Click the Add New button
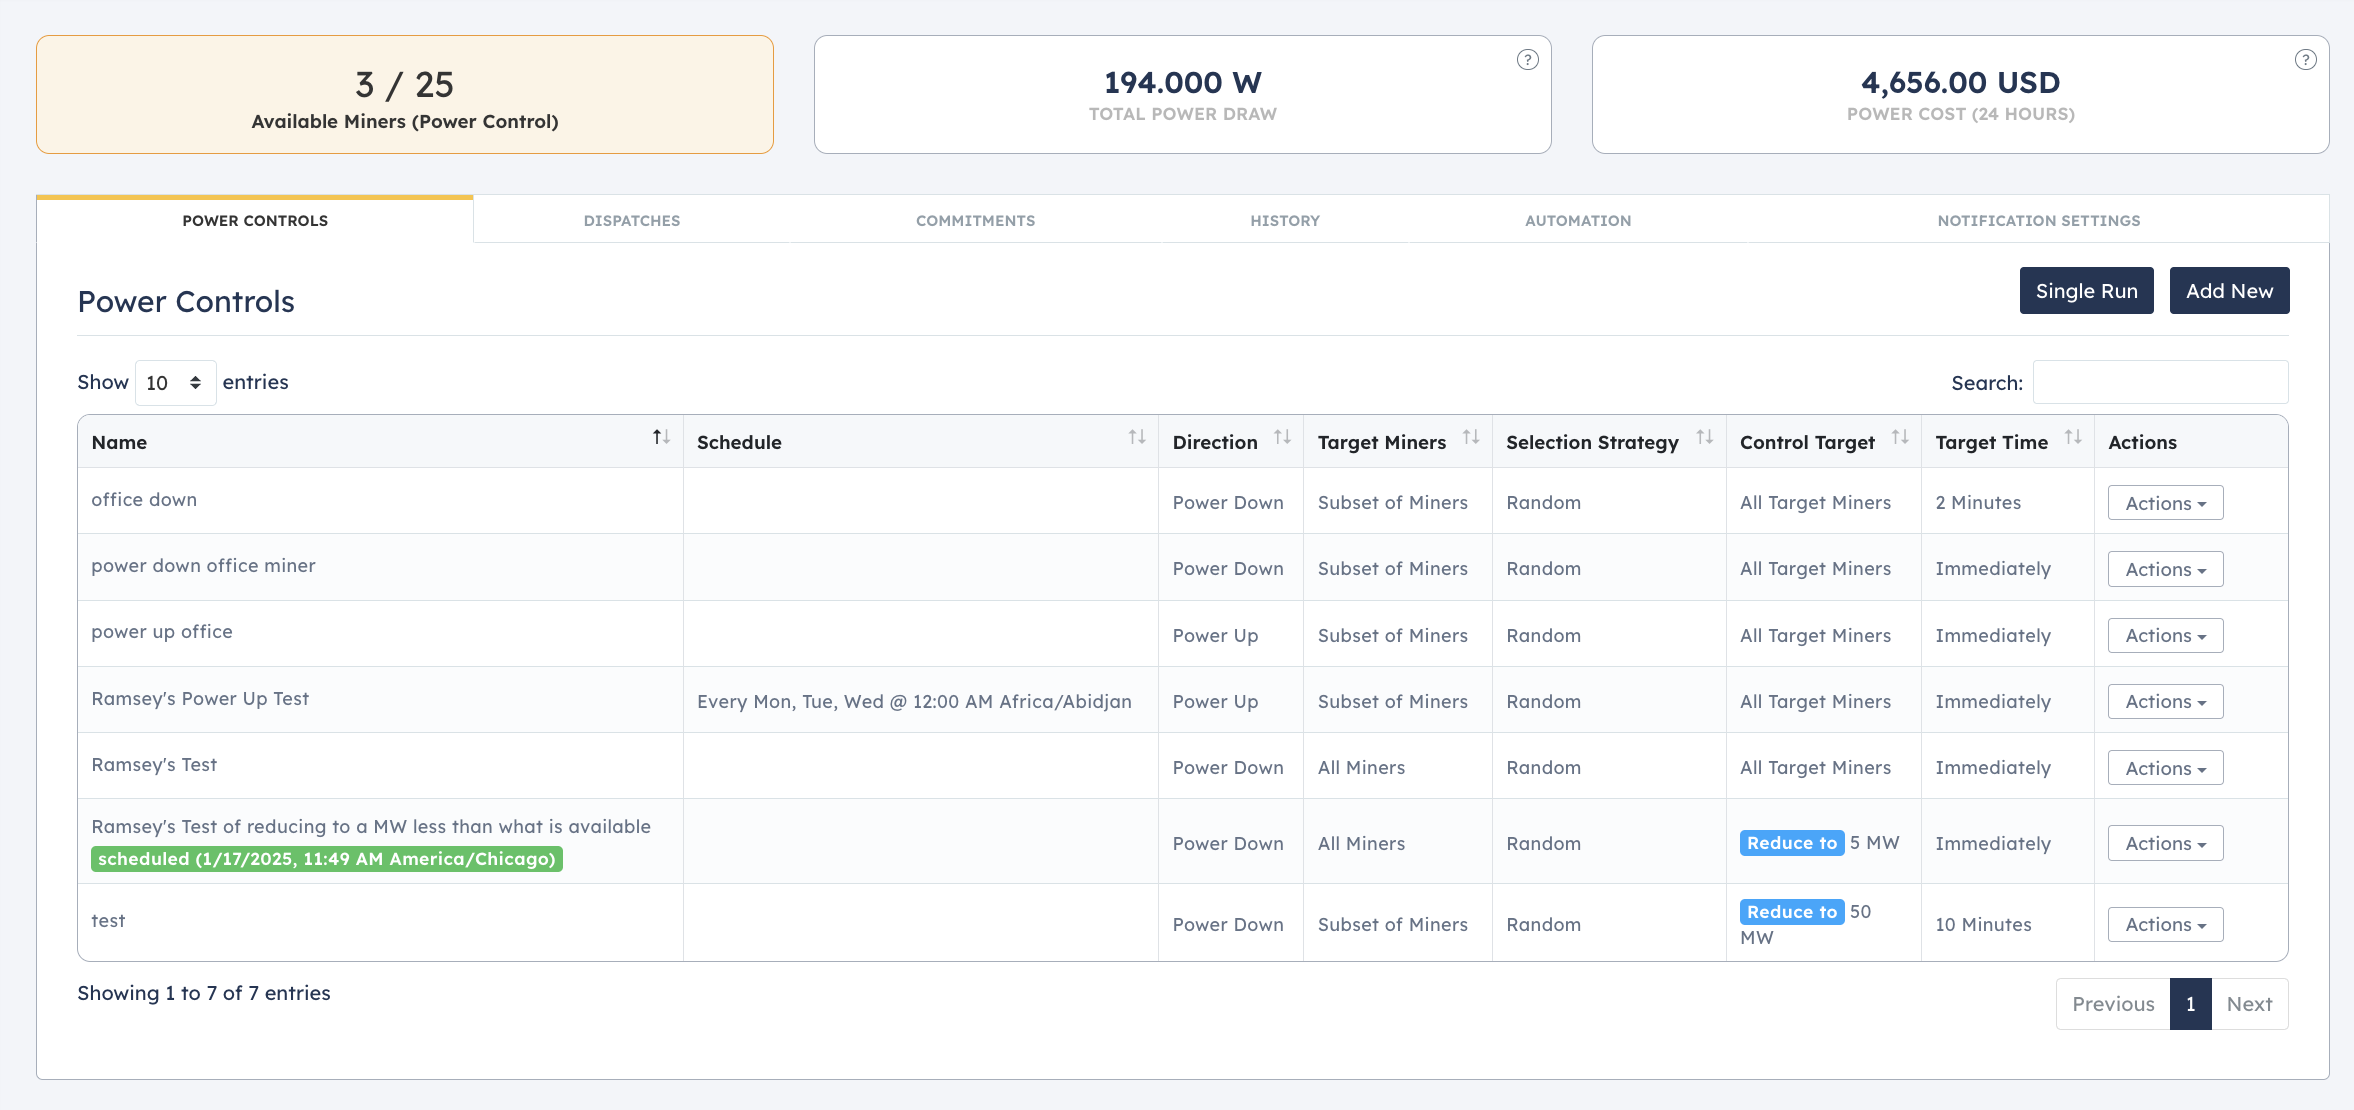Viewport: 2354px width, 1110px height. coord(2229,291)
